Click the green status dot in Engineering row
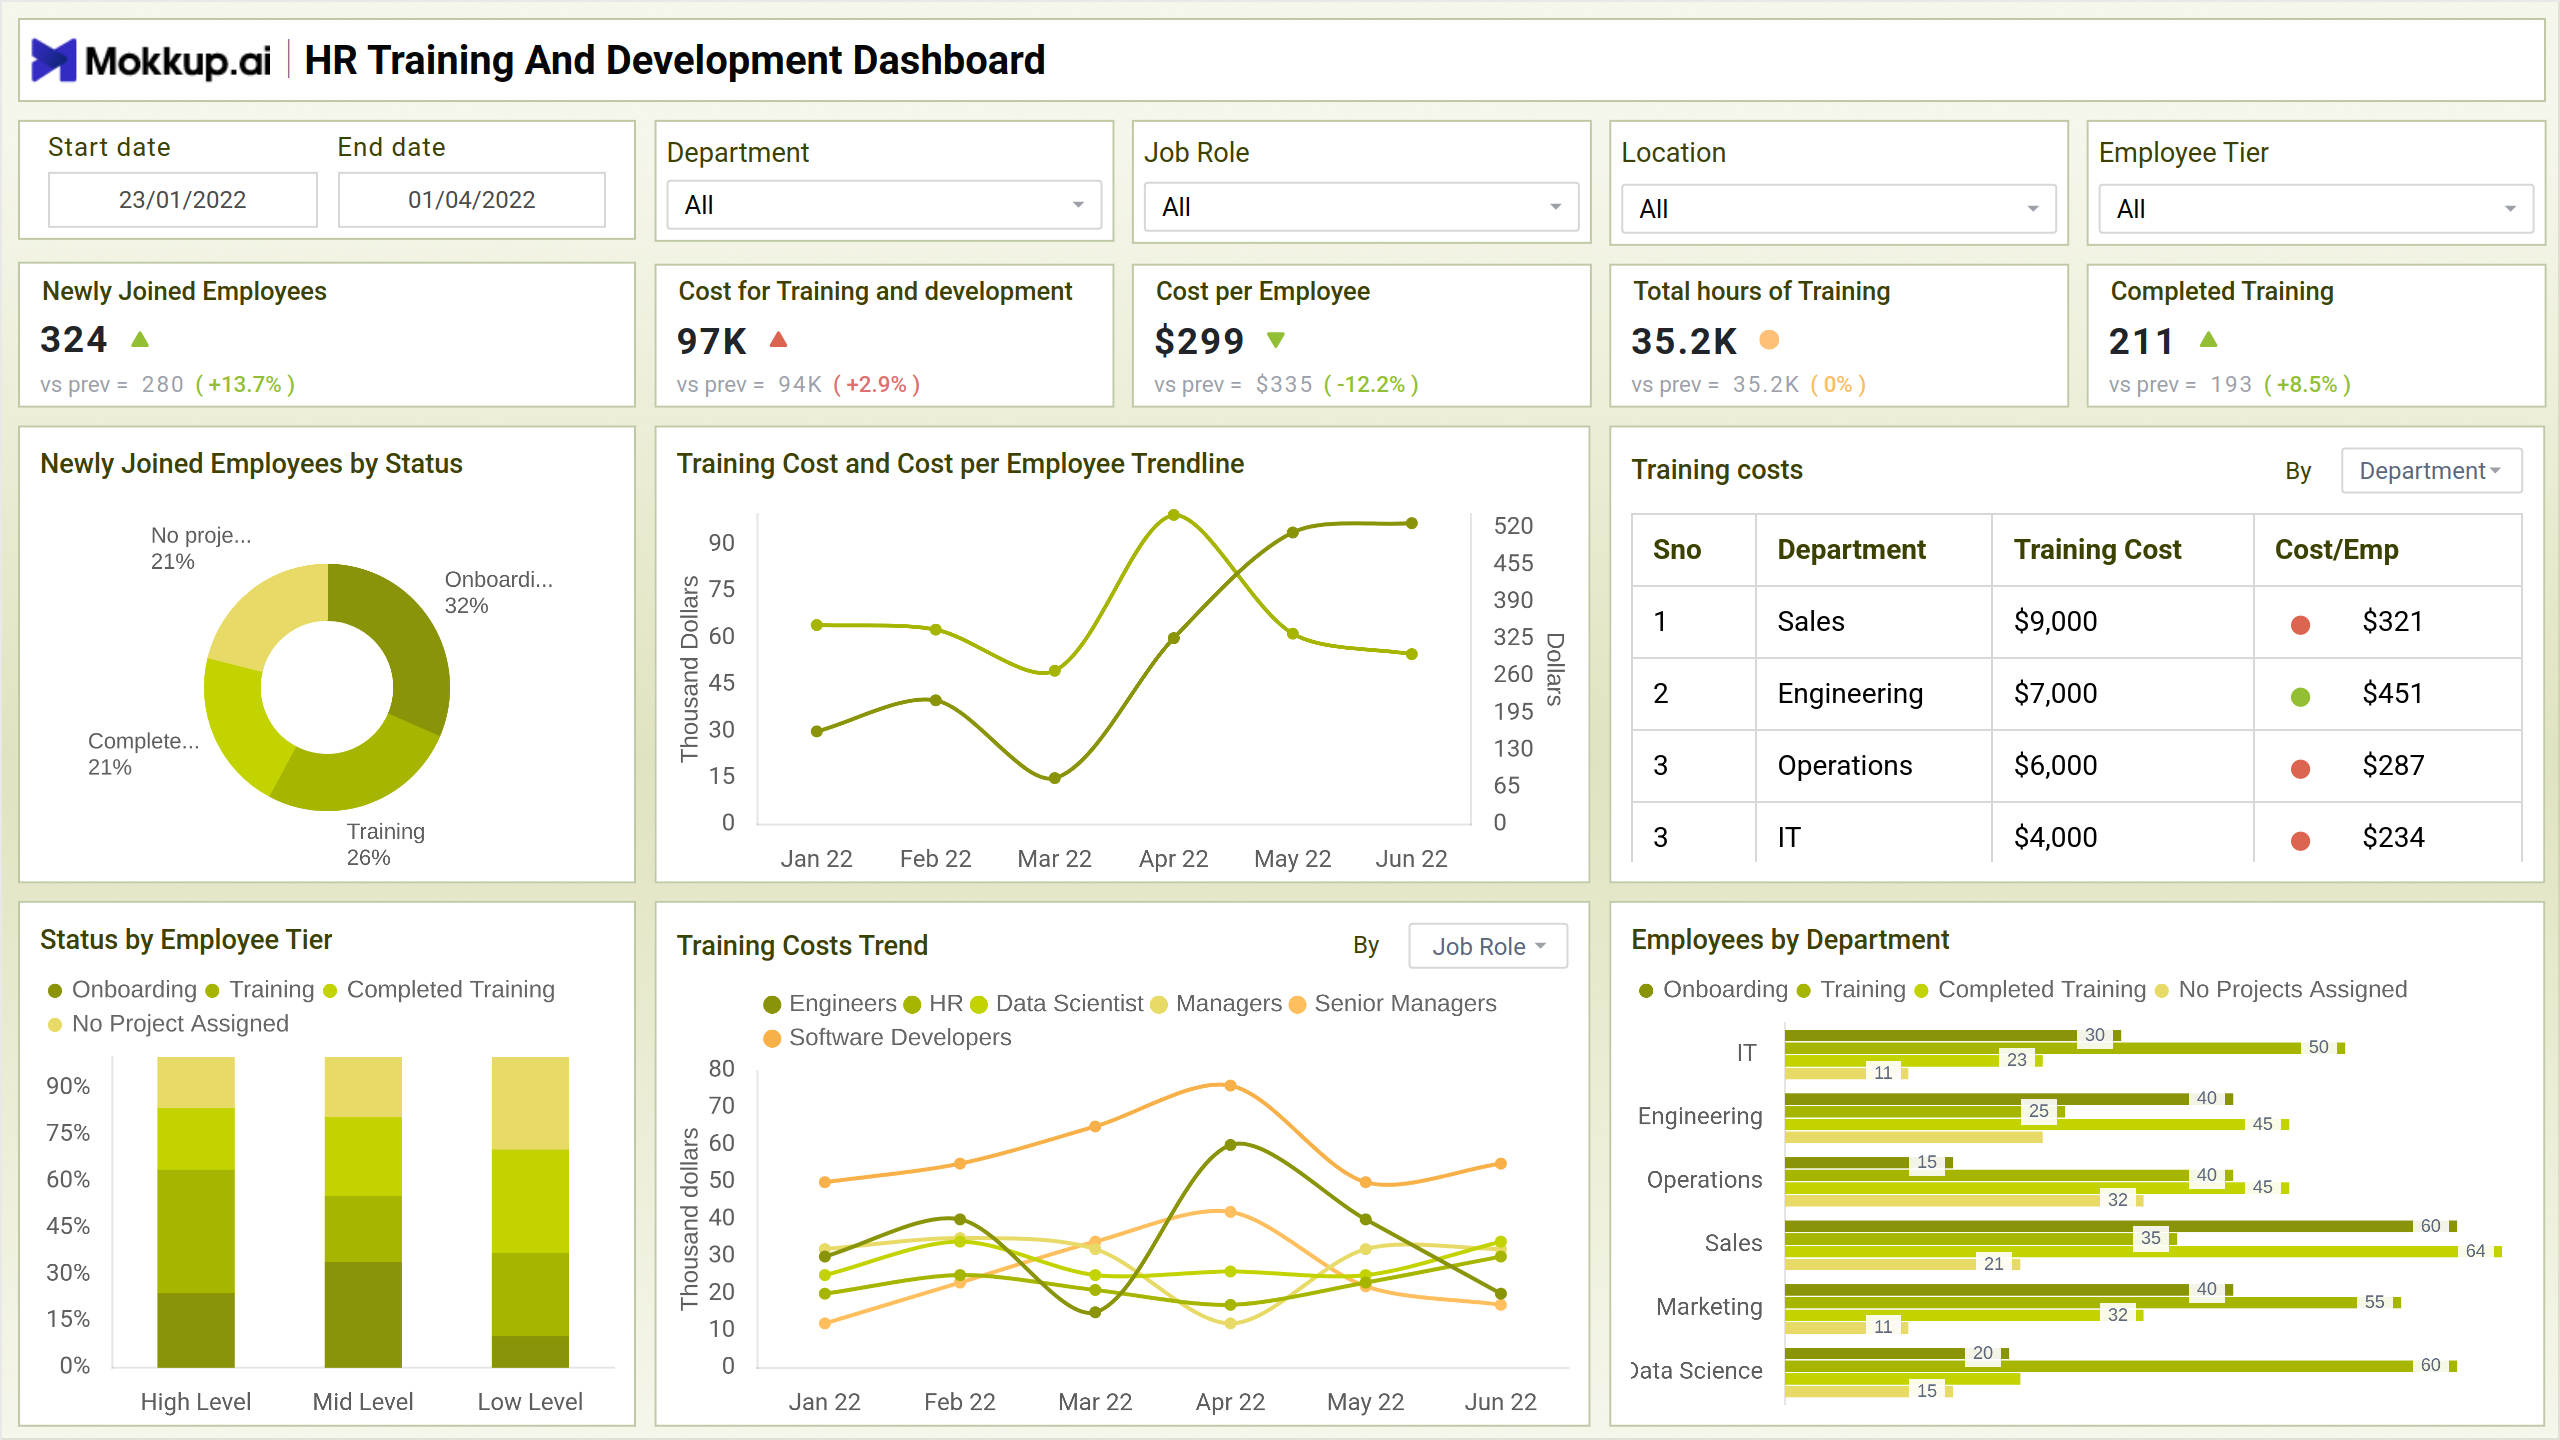The height and width of the screenshot is (1440, 2560). (x=2300, y=697)
